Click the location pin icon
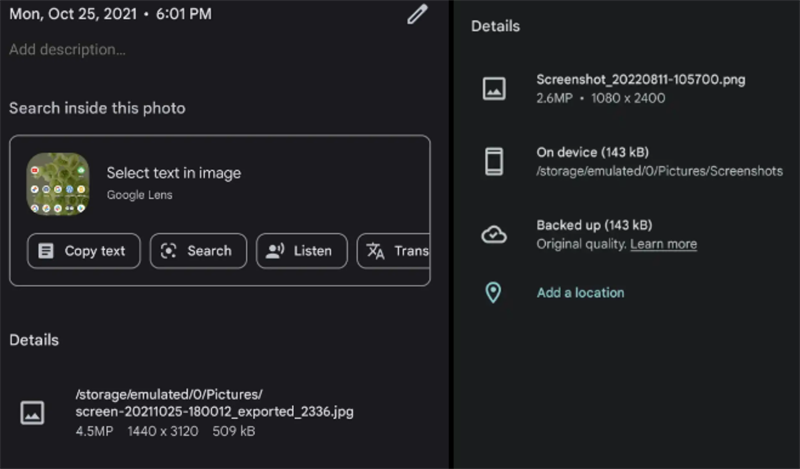The height and width of the screenshot is (469, 800). [x=493, y=293]
